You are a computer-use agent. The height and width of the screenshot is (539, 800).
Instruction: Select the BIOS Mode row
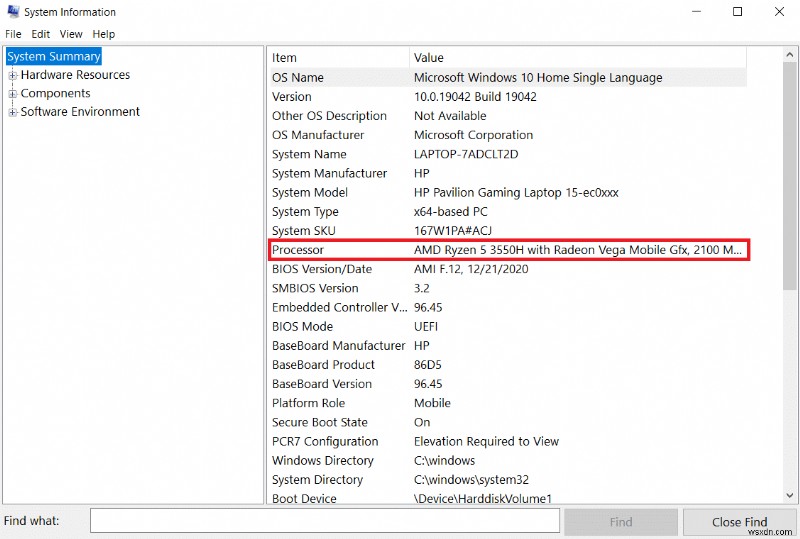(508, 326)
